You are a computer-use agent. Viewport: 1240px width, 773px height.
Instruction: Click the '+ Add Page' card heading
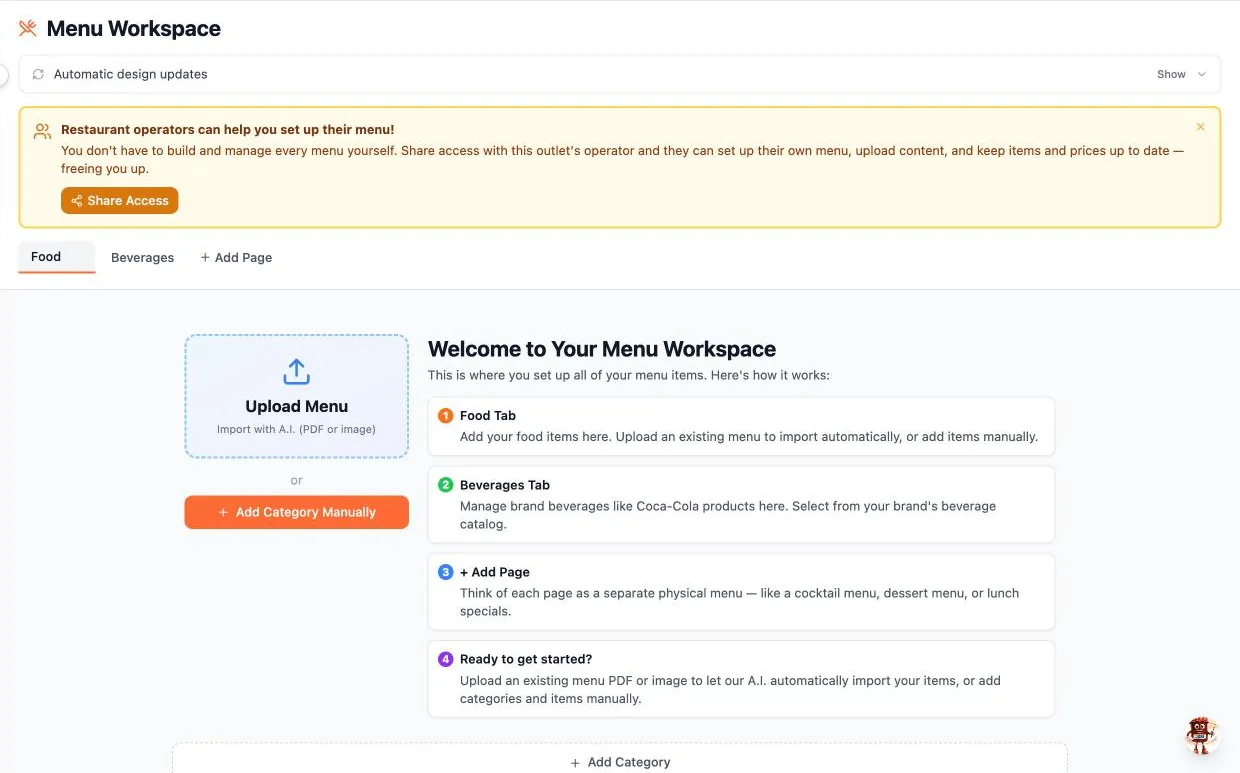pos(495,572)
